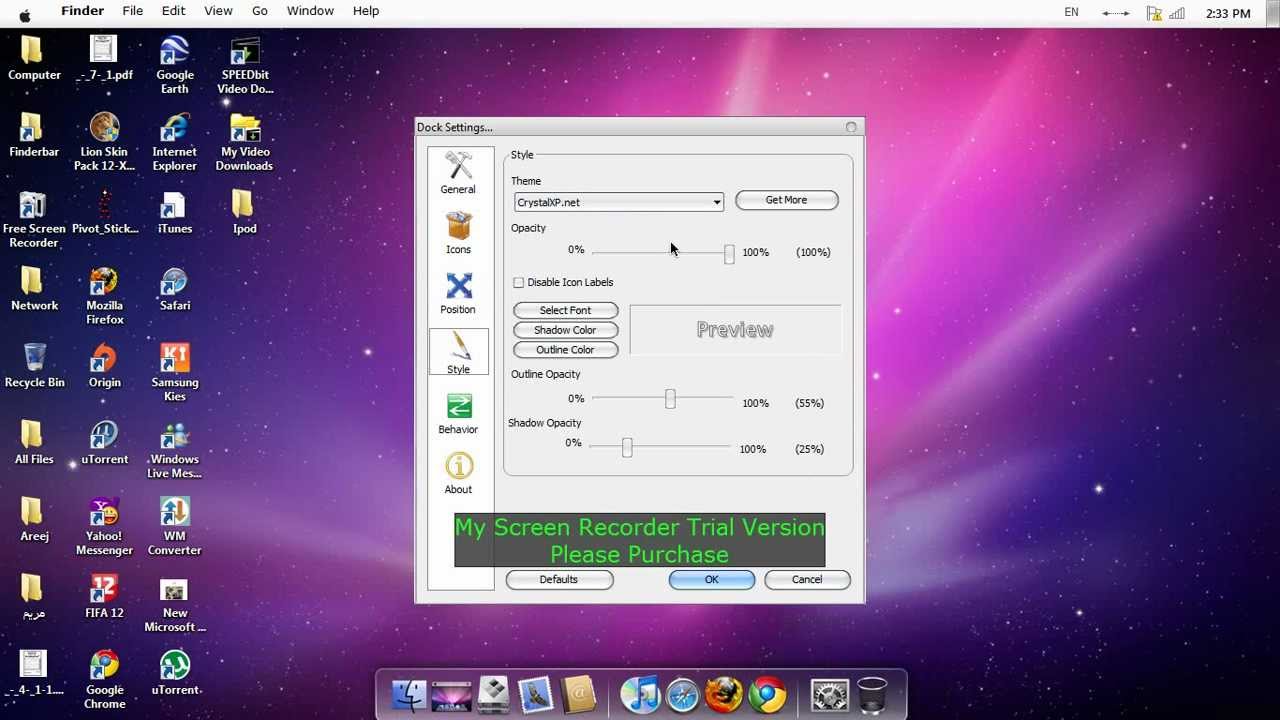Click the Select Font button

point(565,310)
